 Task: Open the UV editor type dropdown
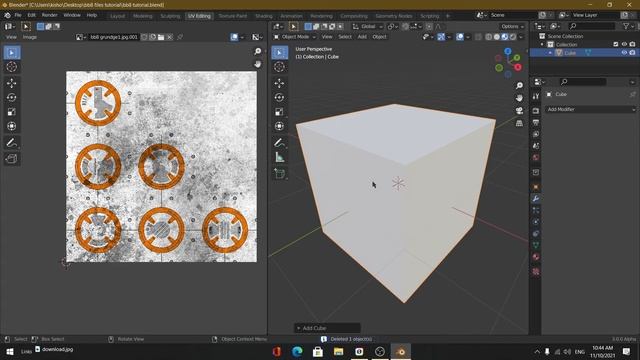pos(9,27)
